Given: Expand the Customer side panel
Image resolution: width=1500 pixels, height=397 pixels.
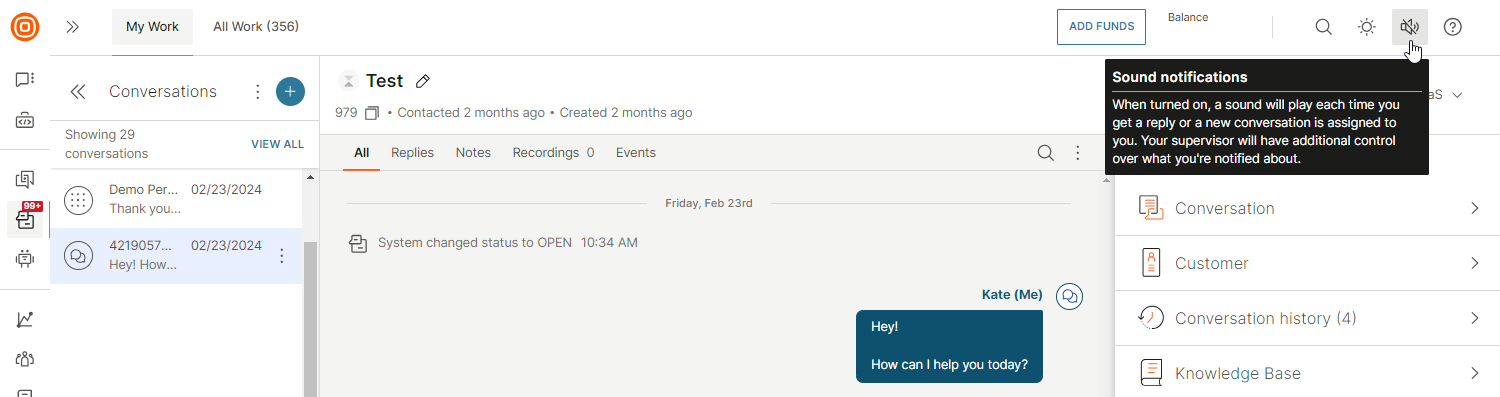Looking at the screenshot, I should pos(1307,263).
